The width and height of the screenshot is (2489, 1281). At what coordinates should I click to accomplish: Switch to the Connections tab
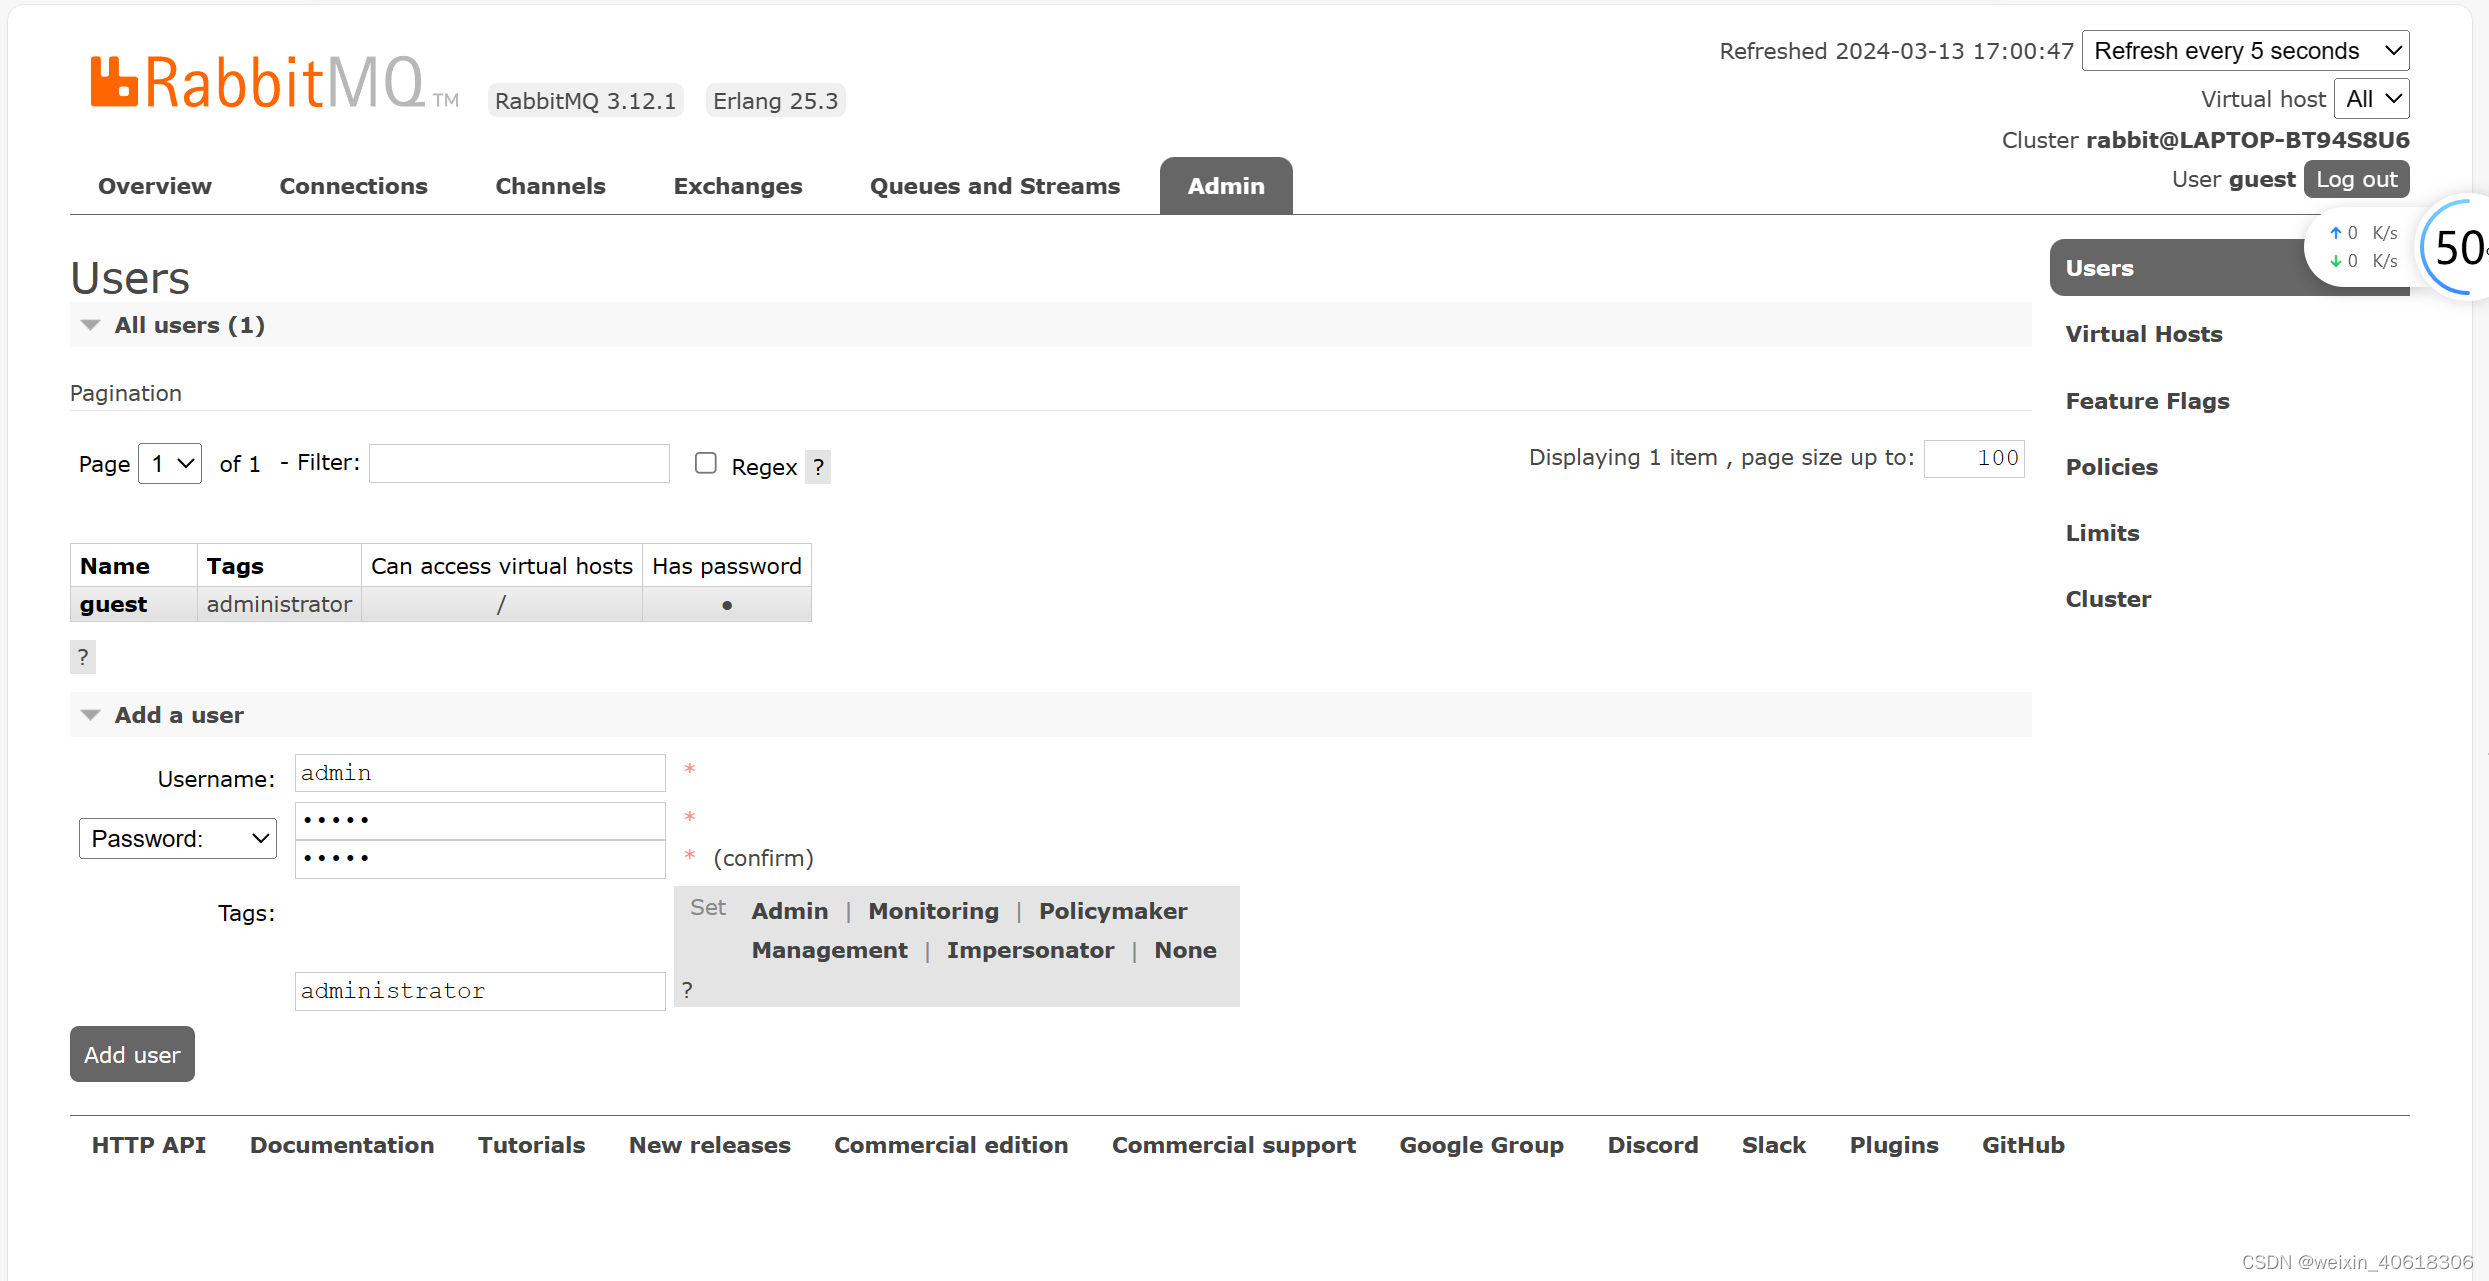pos(353,186)
